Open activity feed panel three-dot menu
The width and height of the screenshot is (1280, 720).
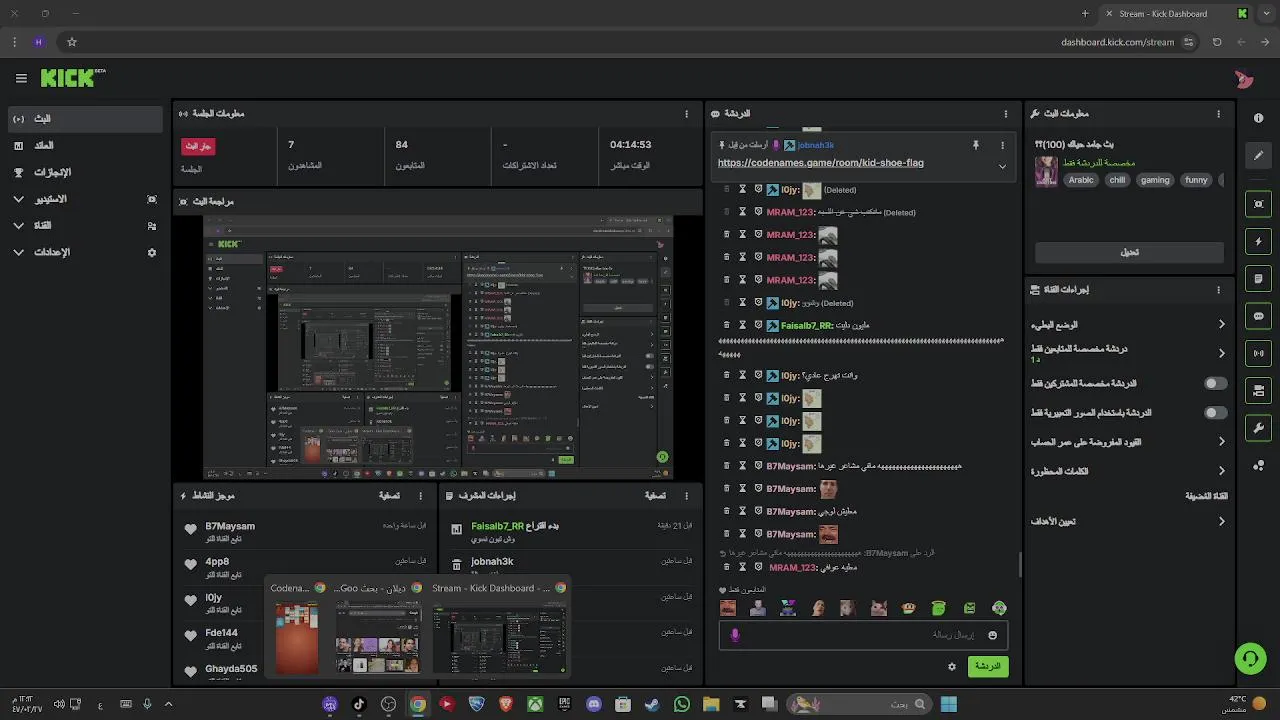coord(420,495)
